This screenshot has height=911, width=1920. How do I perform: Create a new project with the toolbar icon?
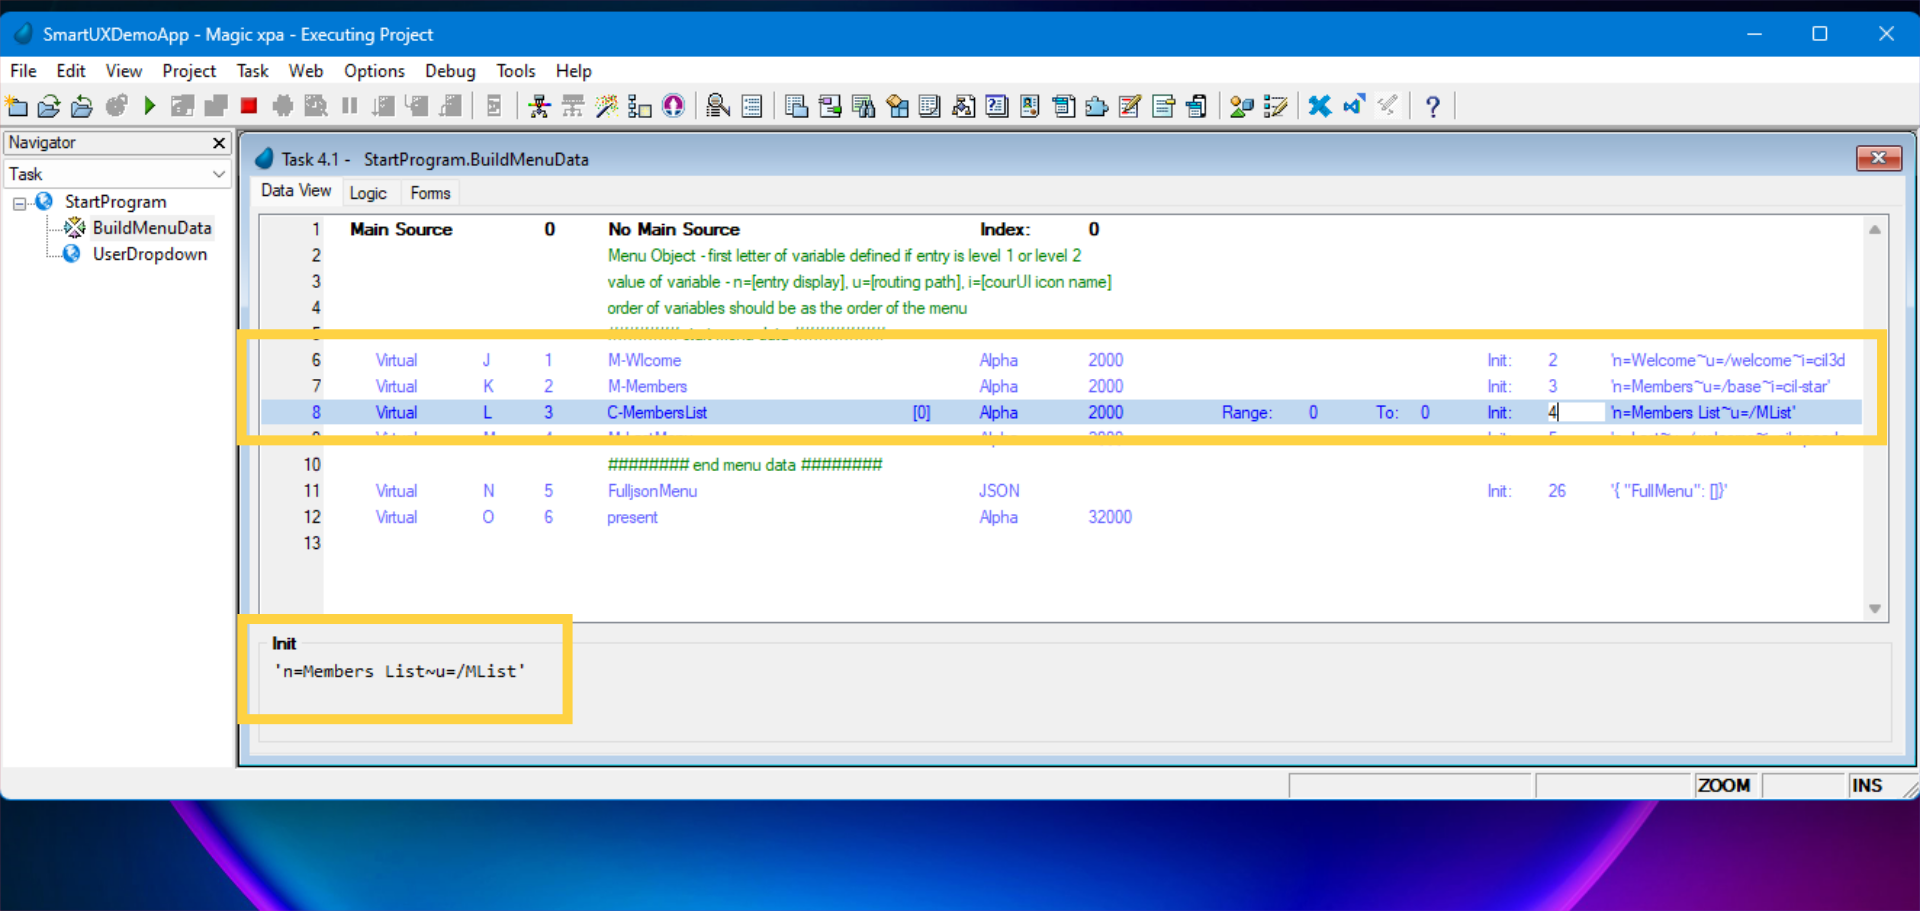(17, 106)
